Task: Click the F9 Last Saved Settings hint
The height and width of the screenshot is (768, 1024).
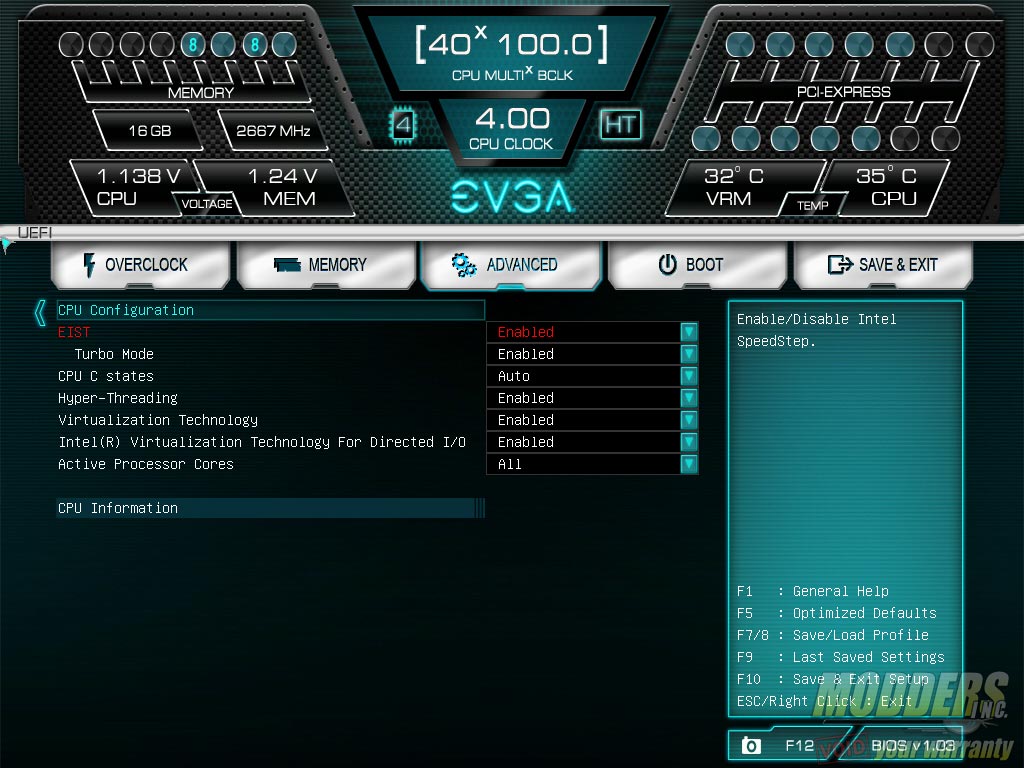Action: (x=840, y=657)
